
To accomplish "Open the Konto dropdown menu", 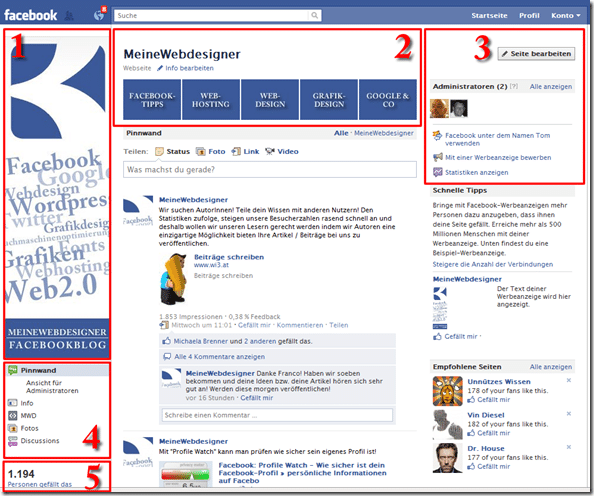I will point(566,16).
